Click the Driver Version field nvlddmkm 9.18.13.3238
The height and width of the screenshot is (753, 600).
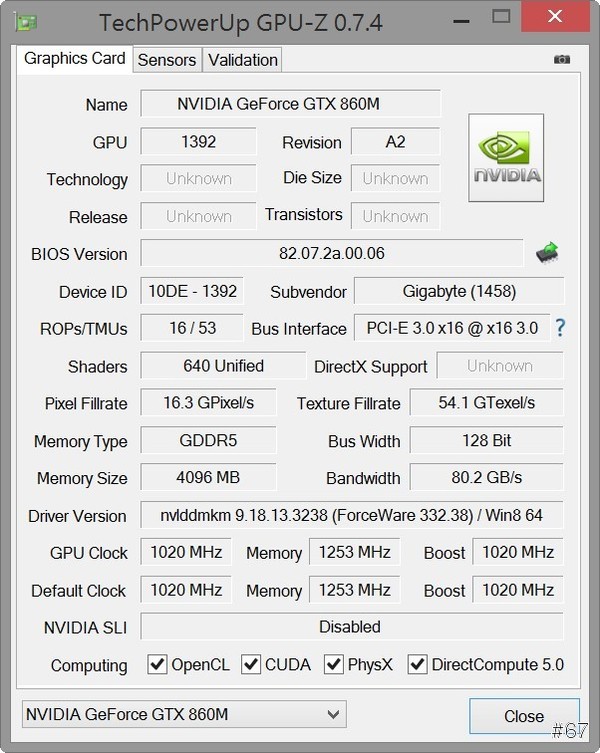pos(352,515)
